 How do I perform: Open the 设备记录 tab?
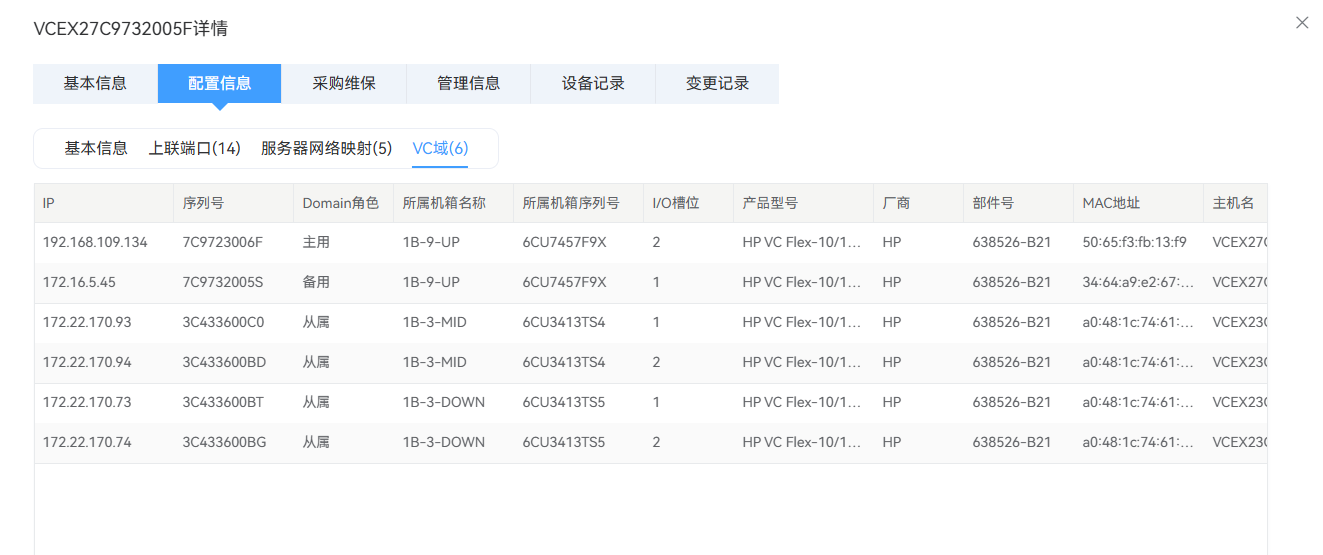pyautogui.click(x=593, y=83)
